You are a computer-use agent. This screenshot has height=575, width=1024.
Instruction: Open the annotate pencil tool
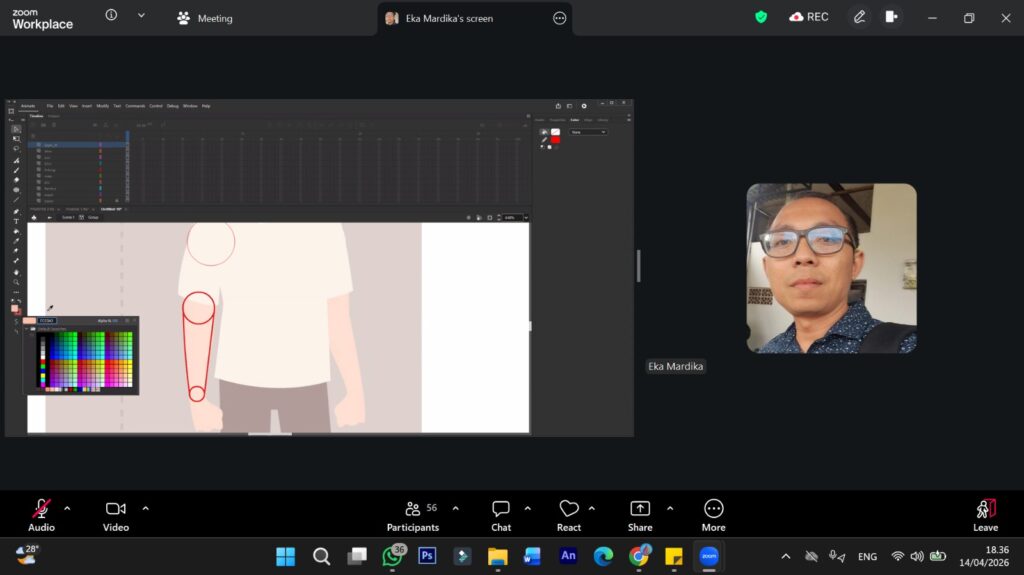point(859,17)
